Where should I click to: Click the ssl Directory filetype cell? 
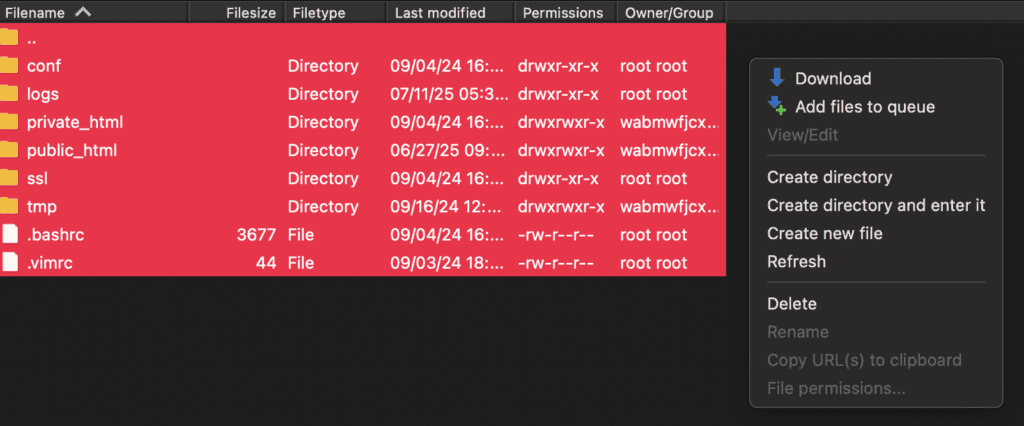pyautogui.click(x=323, y=178)
